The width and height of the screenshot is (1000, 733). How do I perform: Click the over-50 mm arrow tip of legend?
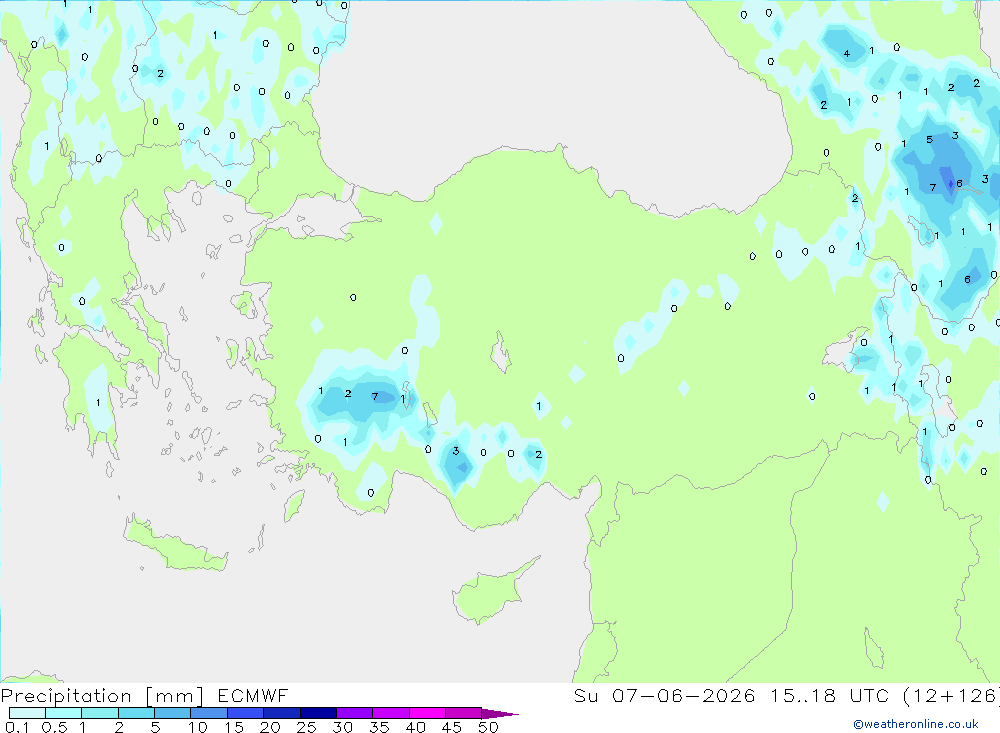(500, 713)
